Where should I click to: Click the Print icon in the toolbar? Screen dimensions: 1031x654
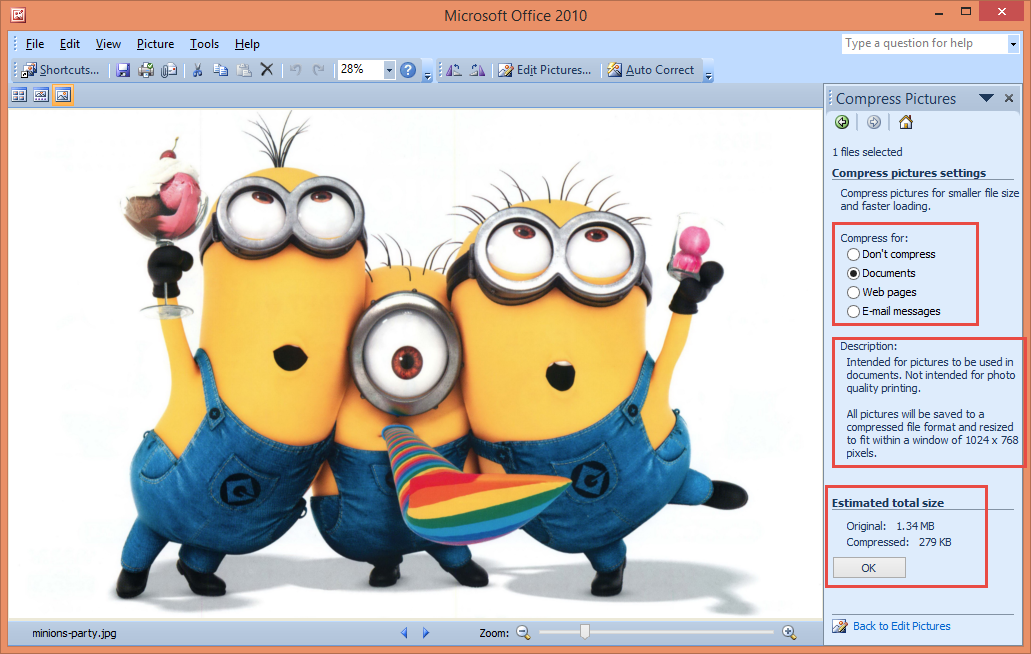click(x=146, y=70)
